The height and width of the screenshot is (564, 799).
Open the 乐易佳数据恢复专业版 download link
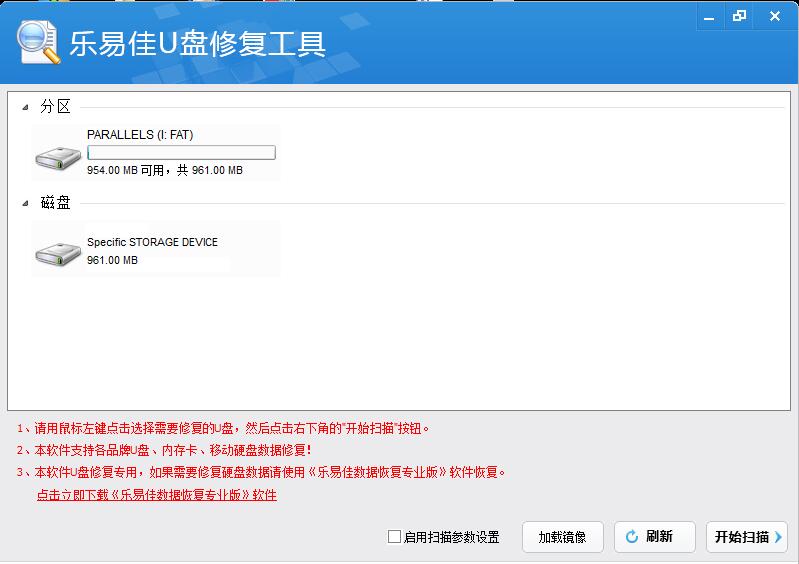click(x=156, y=495)
